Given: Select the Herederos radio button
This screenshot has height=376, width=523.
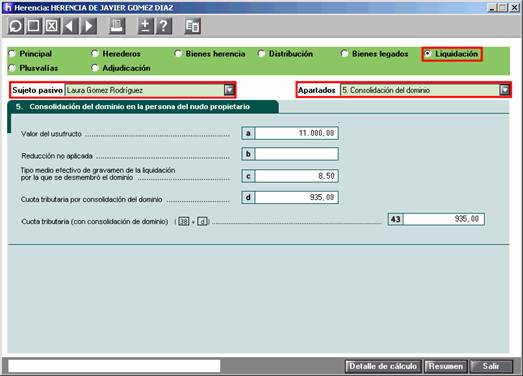Looking at the screenshot, I should 95,54.
